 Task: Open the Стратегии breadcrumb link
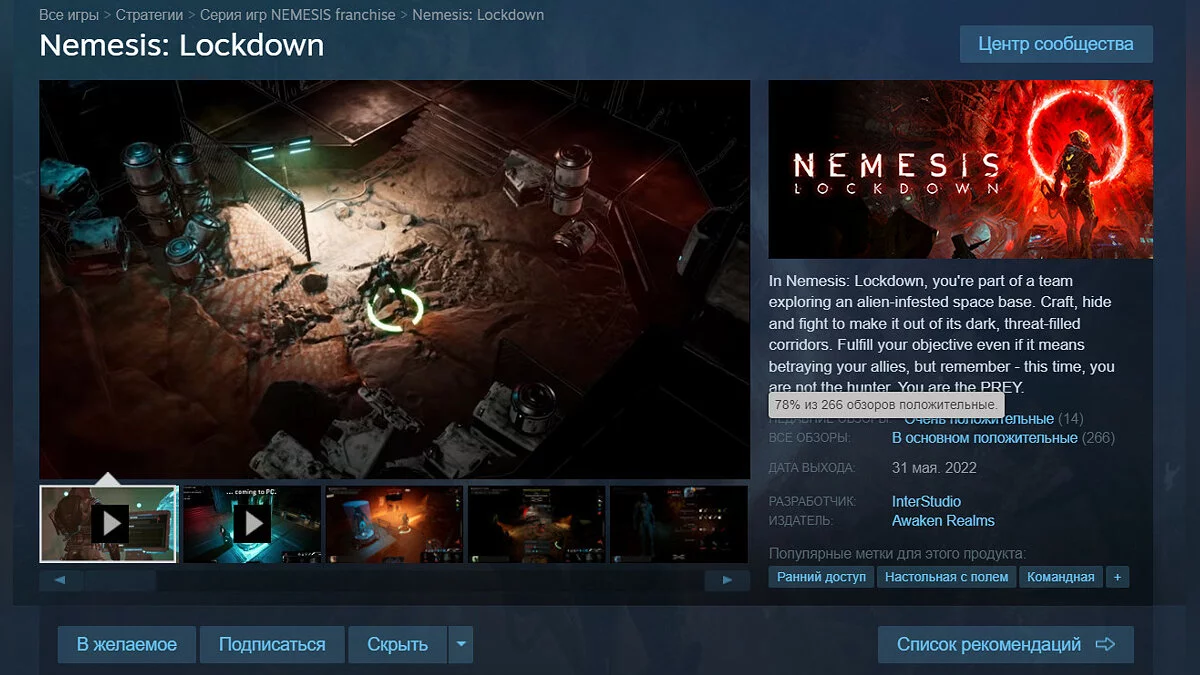pyautogui.click(x=149, y=15)
